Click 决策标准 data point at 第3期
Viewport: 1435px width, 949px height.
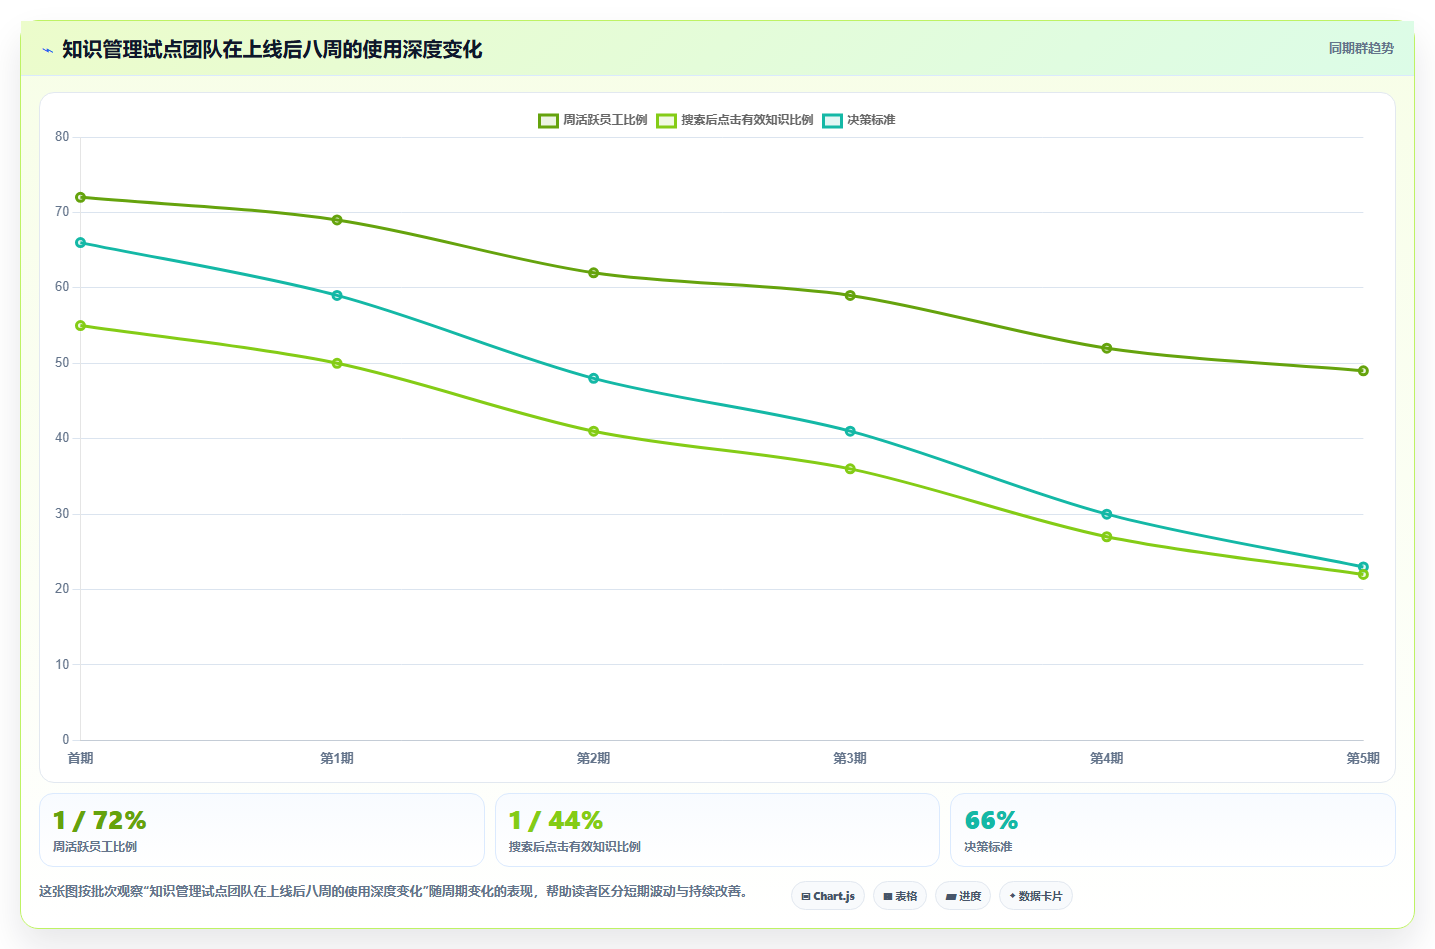(x=850, y=431)
